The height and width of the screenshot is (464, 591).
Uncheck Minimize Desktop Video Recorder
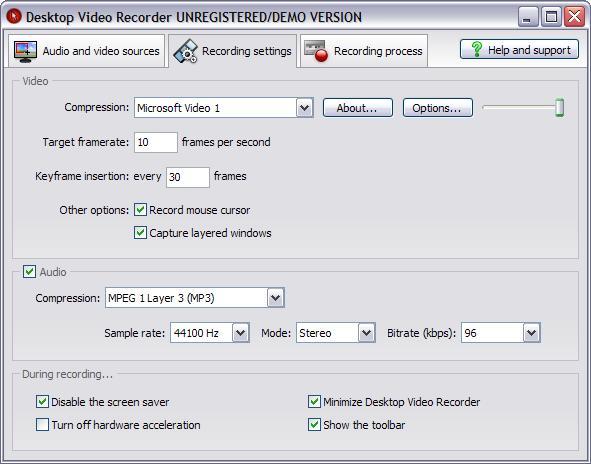(x=314, y=402)
